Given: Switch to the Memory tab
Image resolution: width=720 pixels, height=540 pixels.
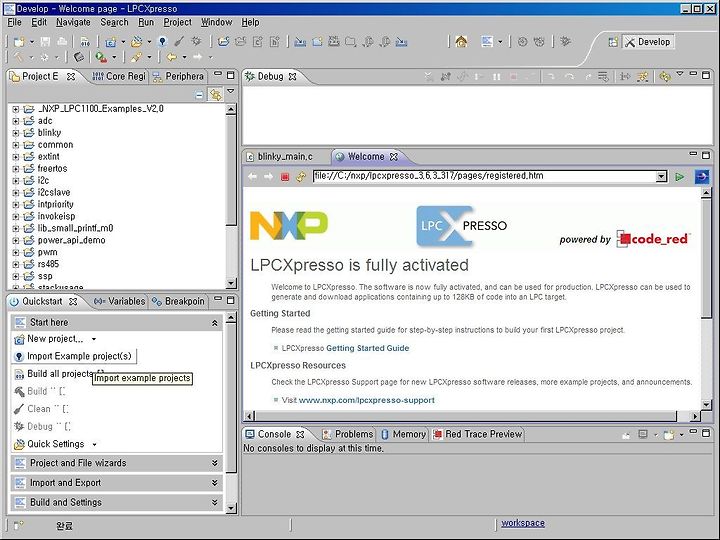Looking at the screenshot, I should 404,434.
